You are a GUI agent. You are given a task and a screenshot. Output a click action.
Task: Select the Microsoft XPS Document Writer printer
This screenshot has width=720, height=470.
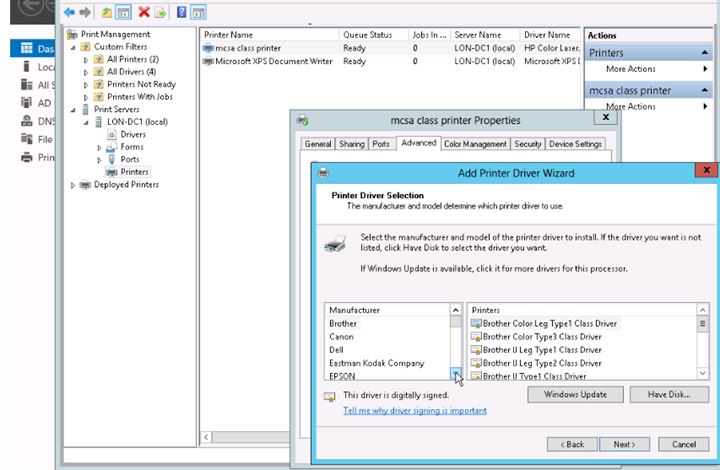click(267, 61)
